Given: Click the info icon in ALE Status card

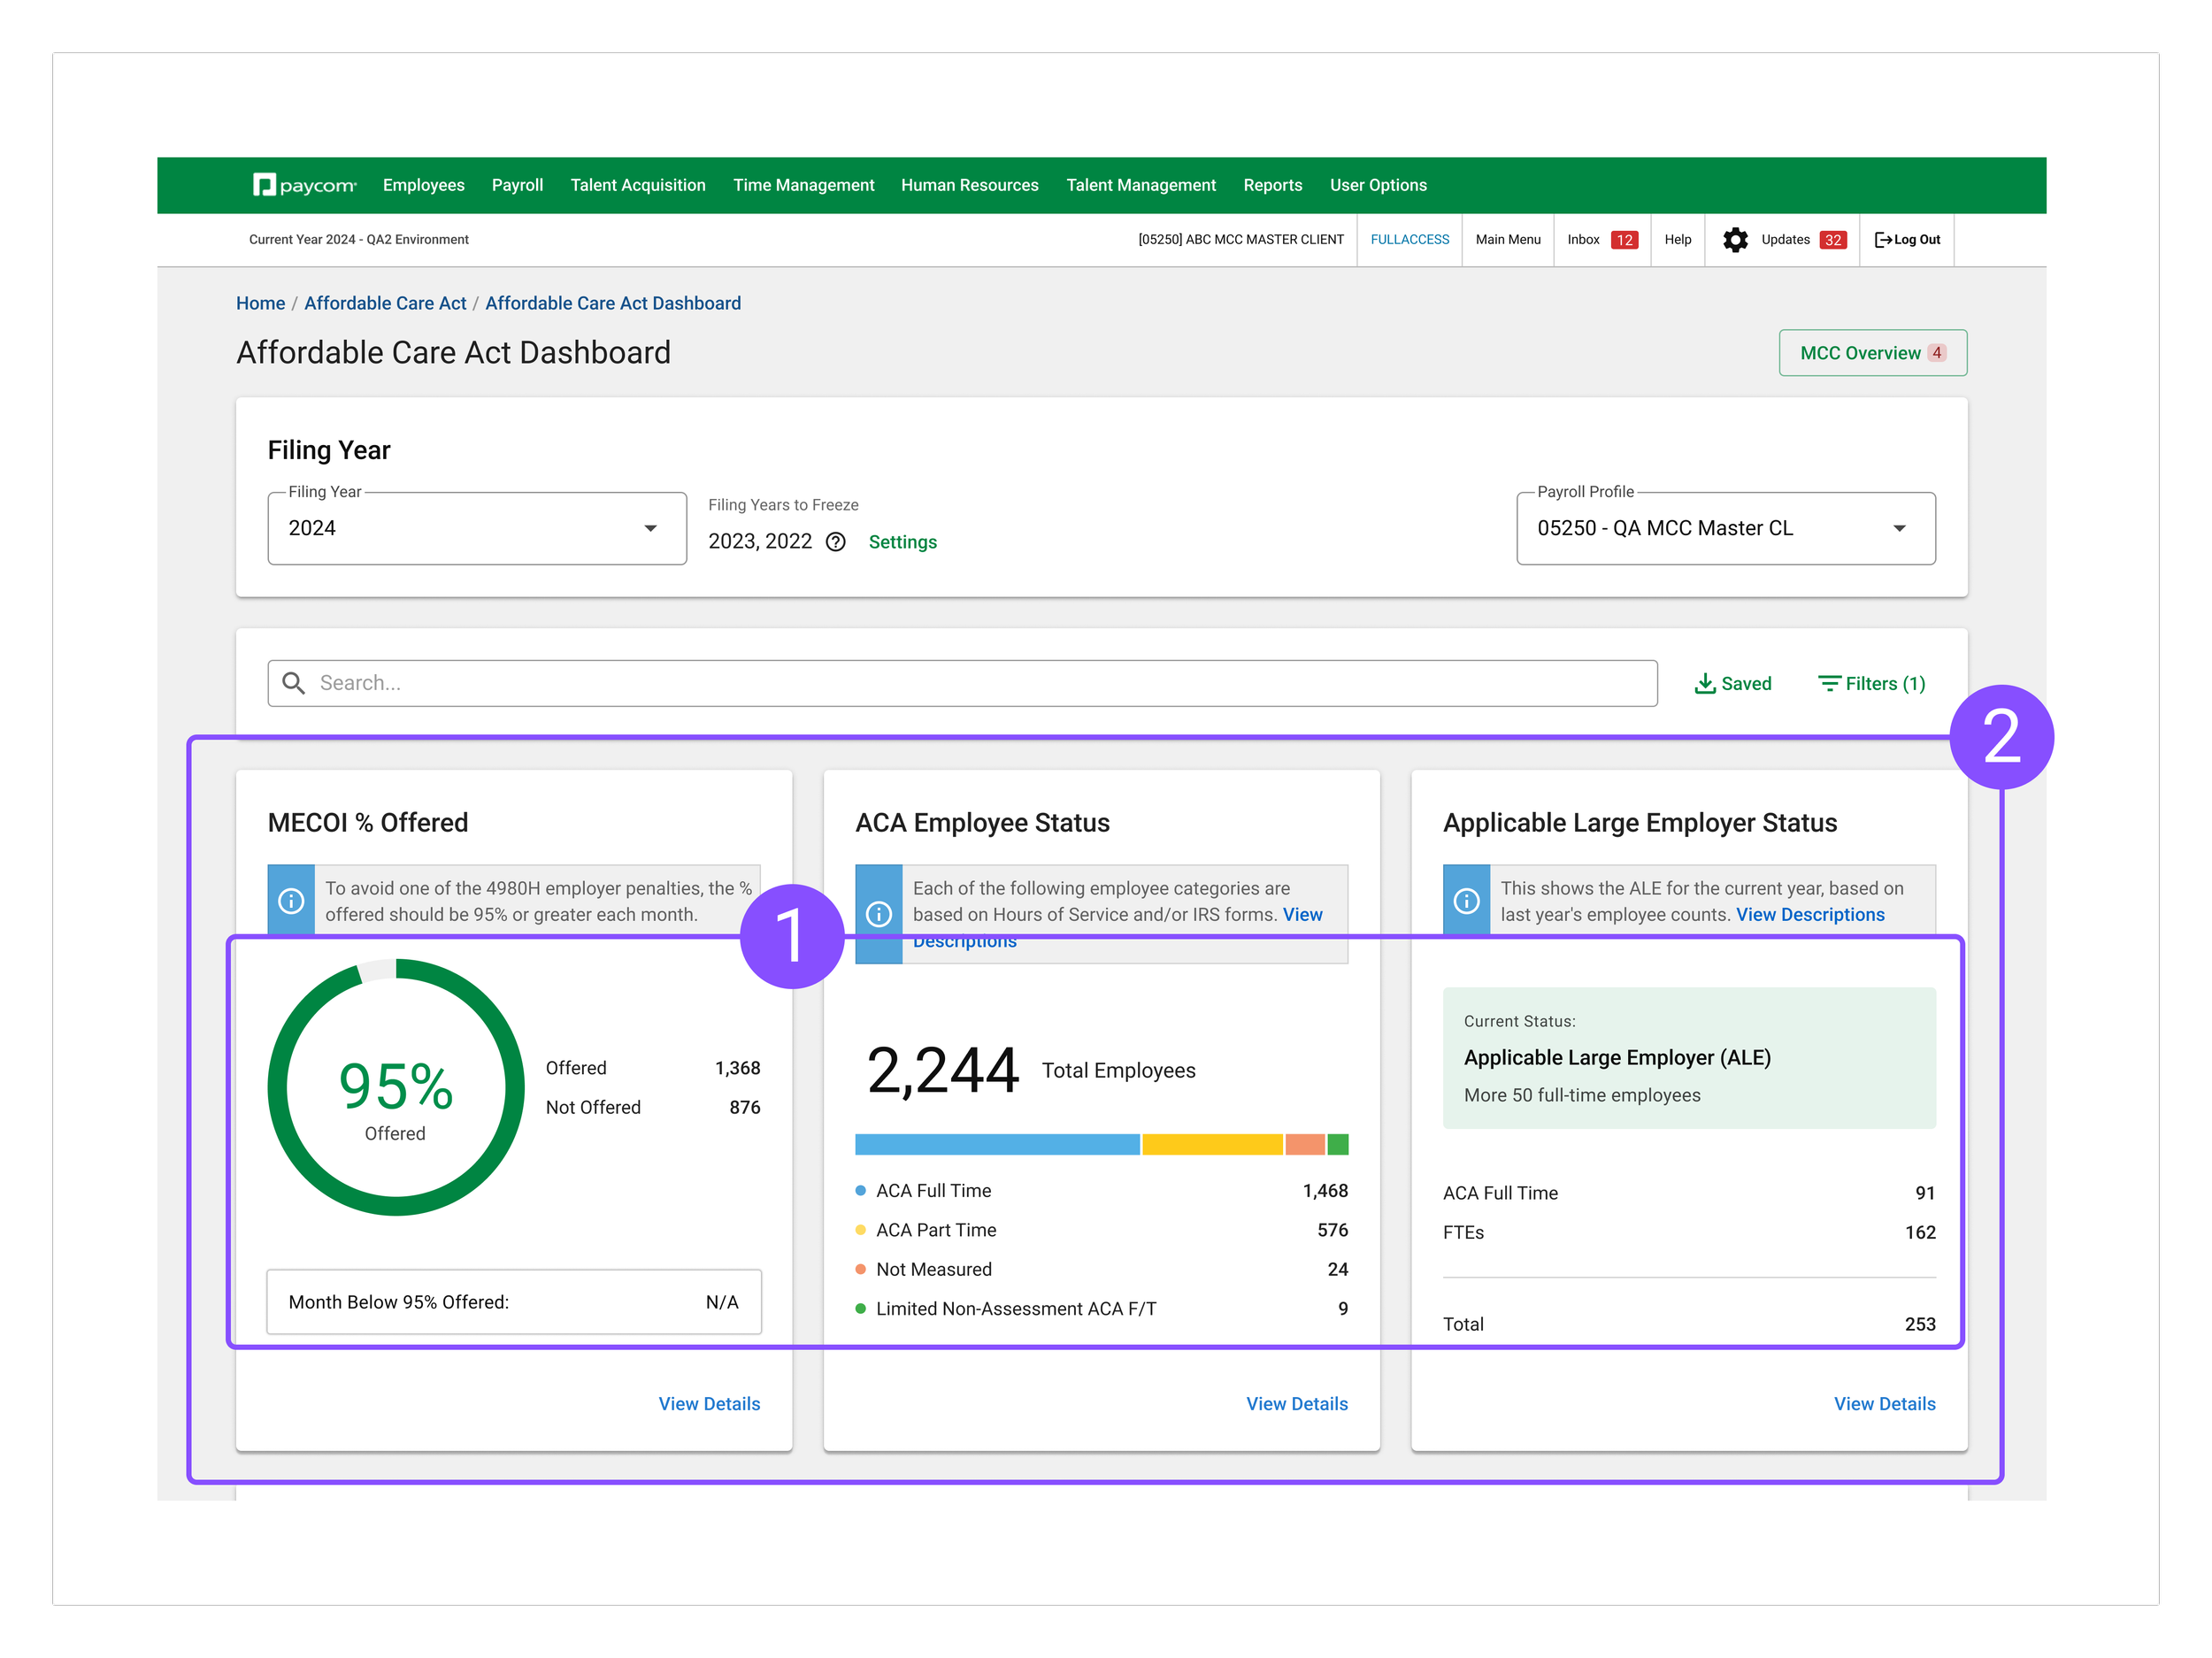Looking at the screenshot, I should [1466, 901].
